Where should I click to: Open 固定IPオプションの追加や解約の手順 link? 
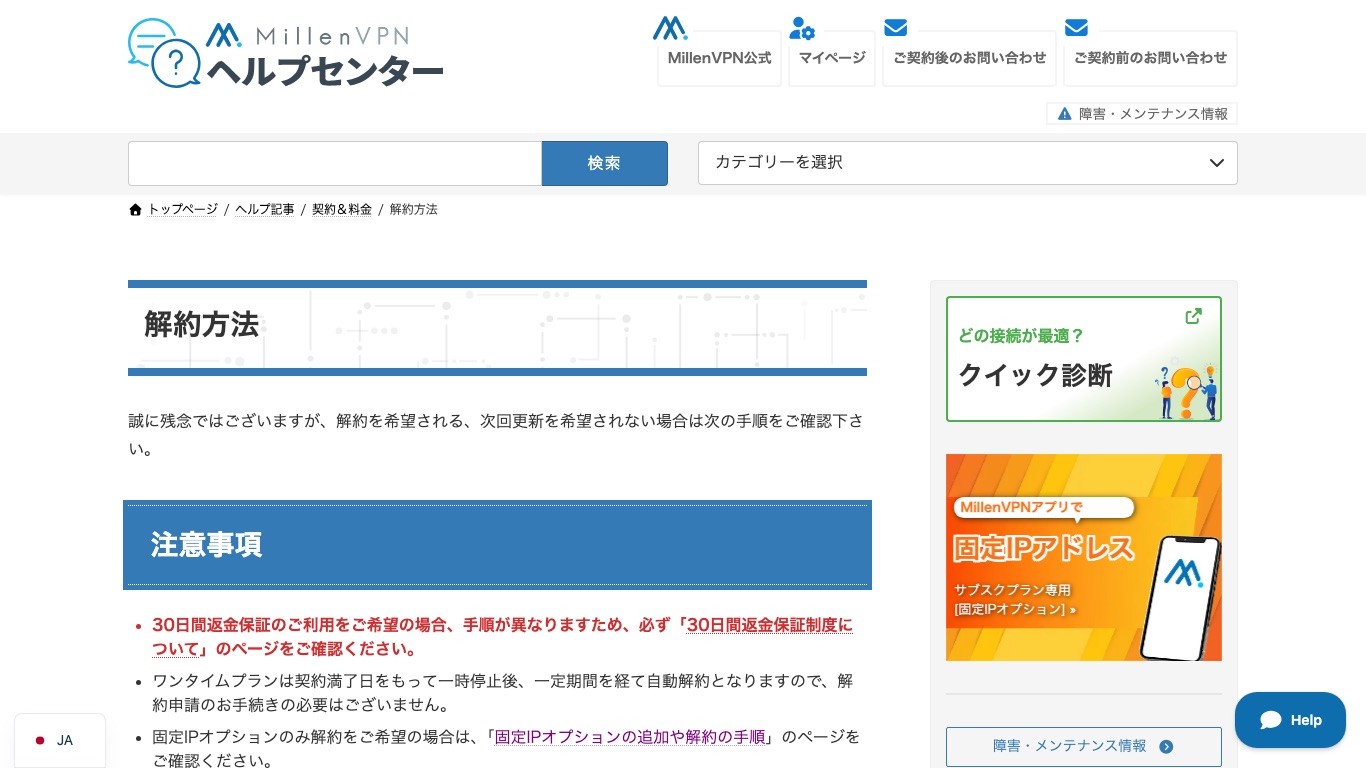[x=630, y=737]
